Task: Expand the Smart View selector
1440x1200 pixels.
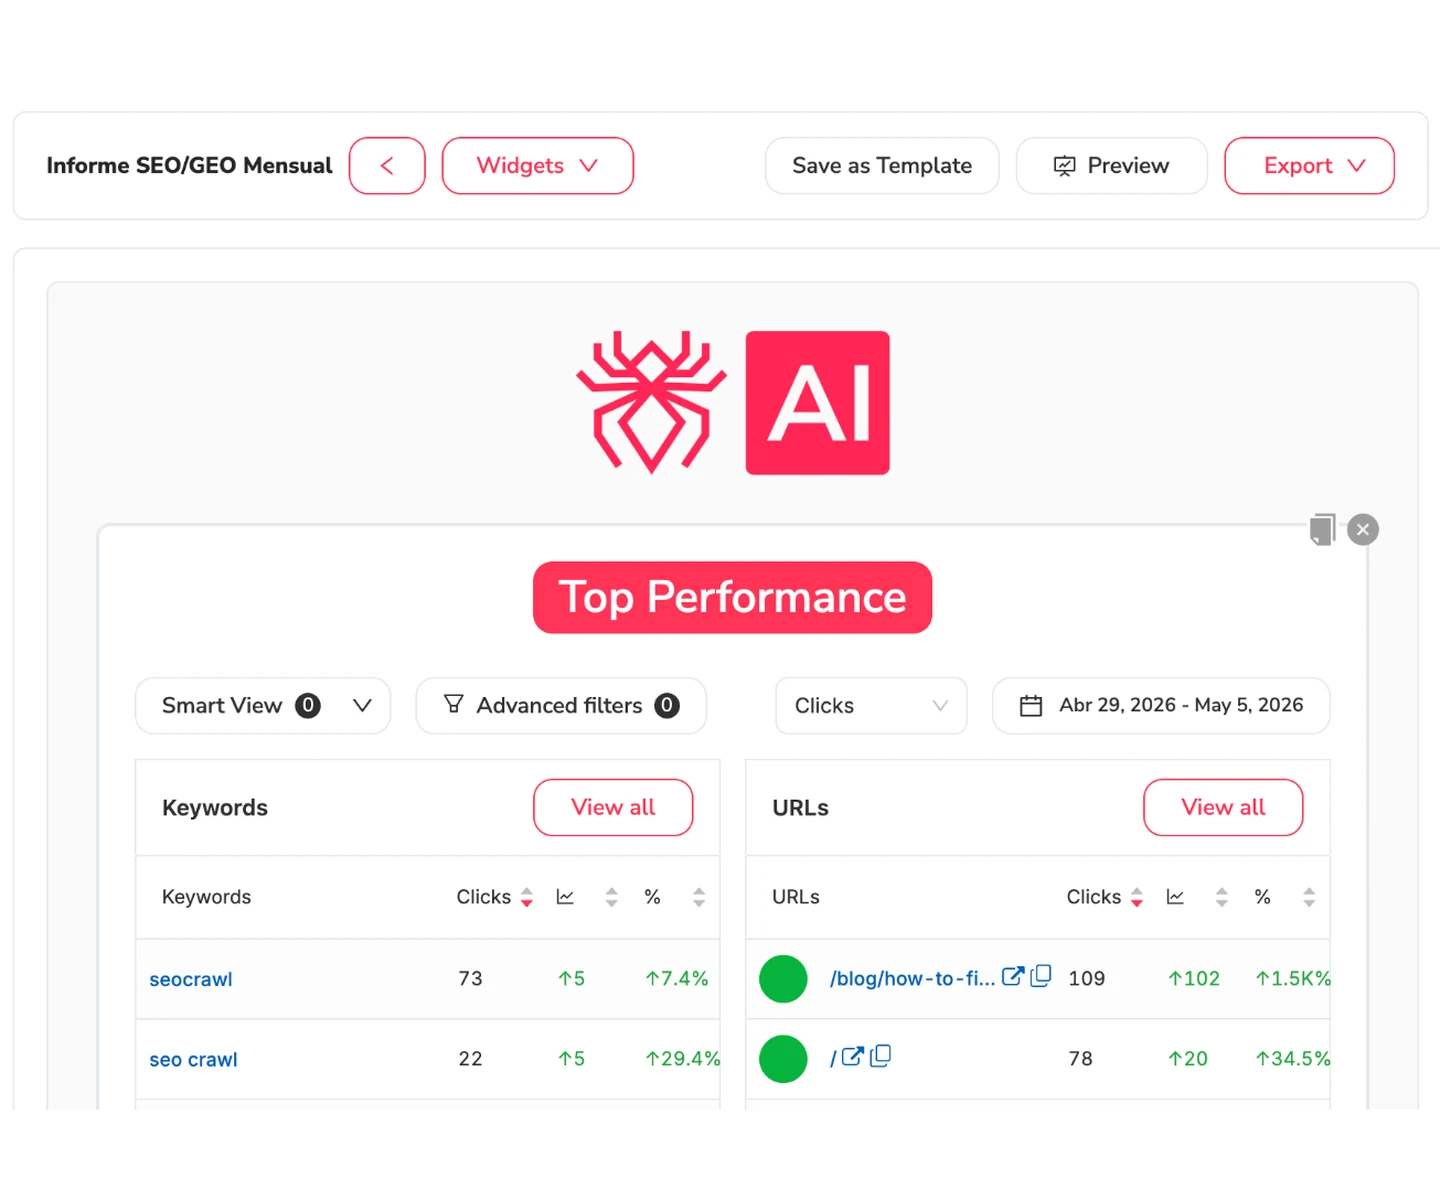Action: 263,706
